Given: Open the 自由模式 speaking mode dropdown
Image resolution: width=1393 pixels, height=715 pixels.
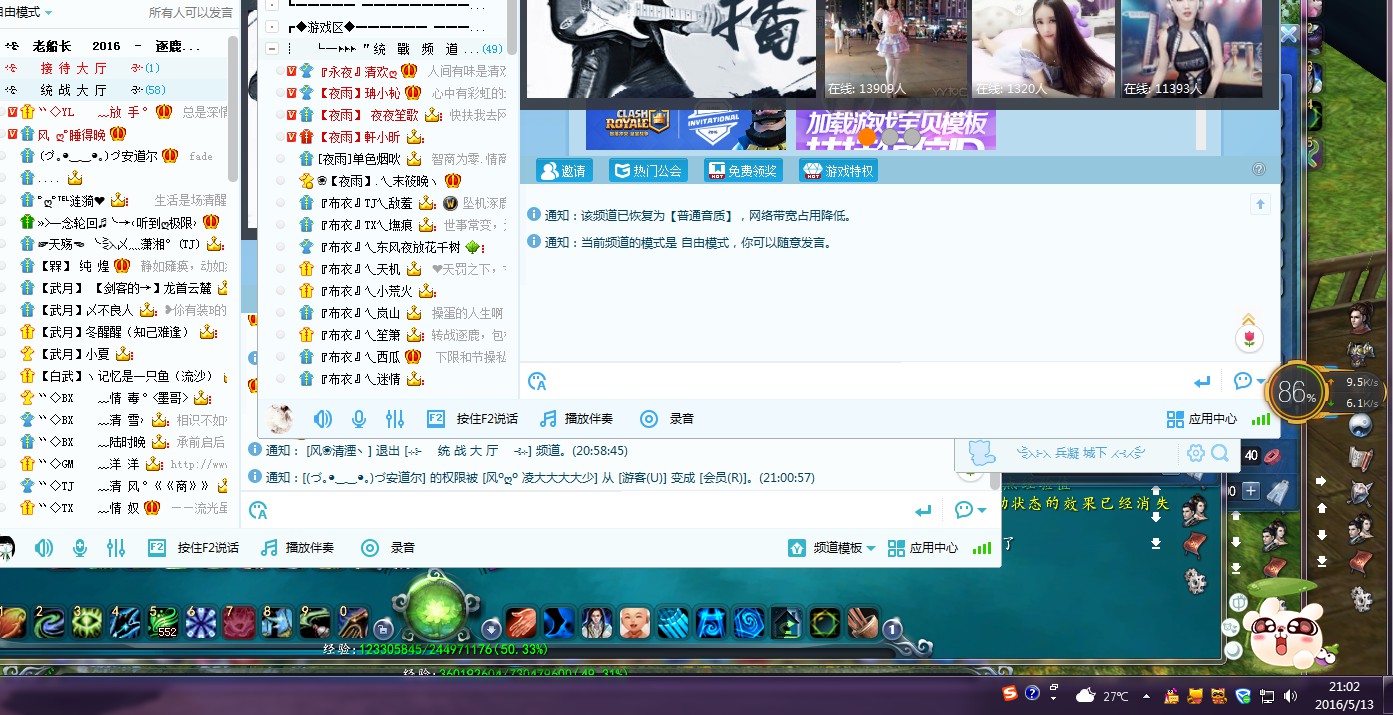Looking at the screenshot, I should (26, 12).
